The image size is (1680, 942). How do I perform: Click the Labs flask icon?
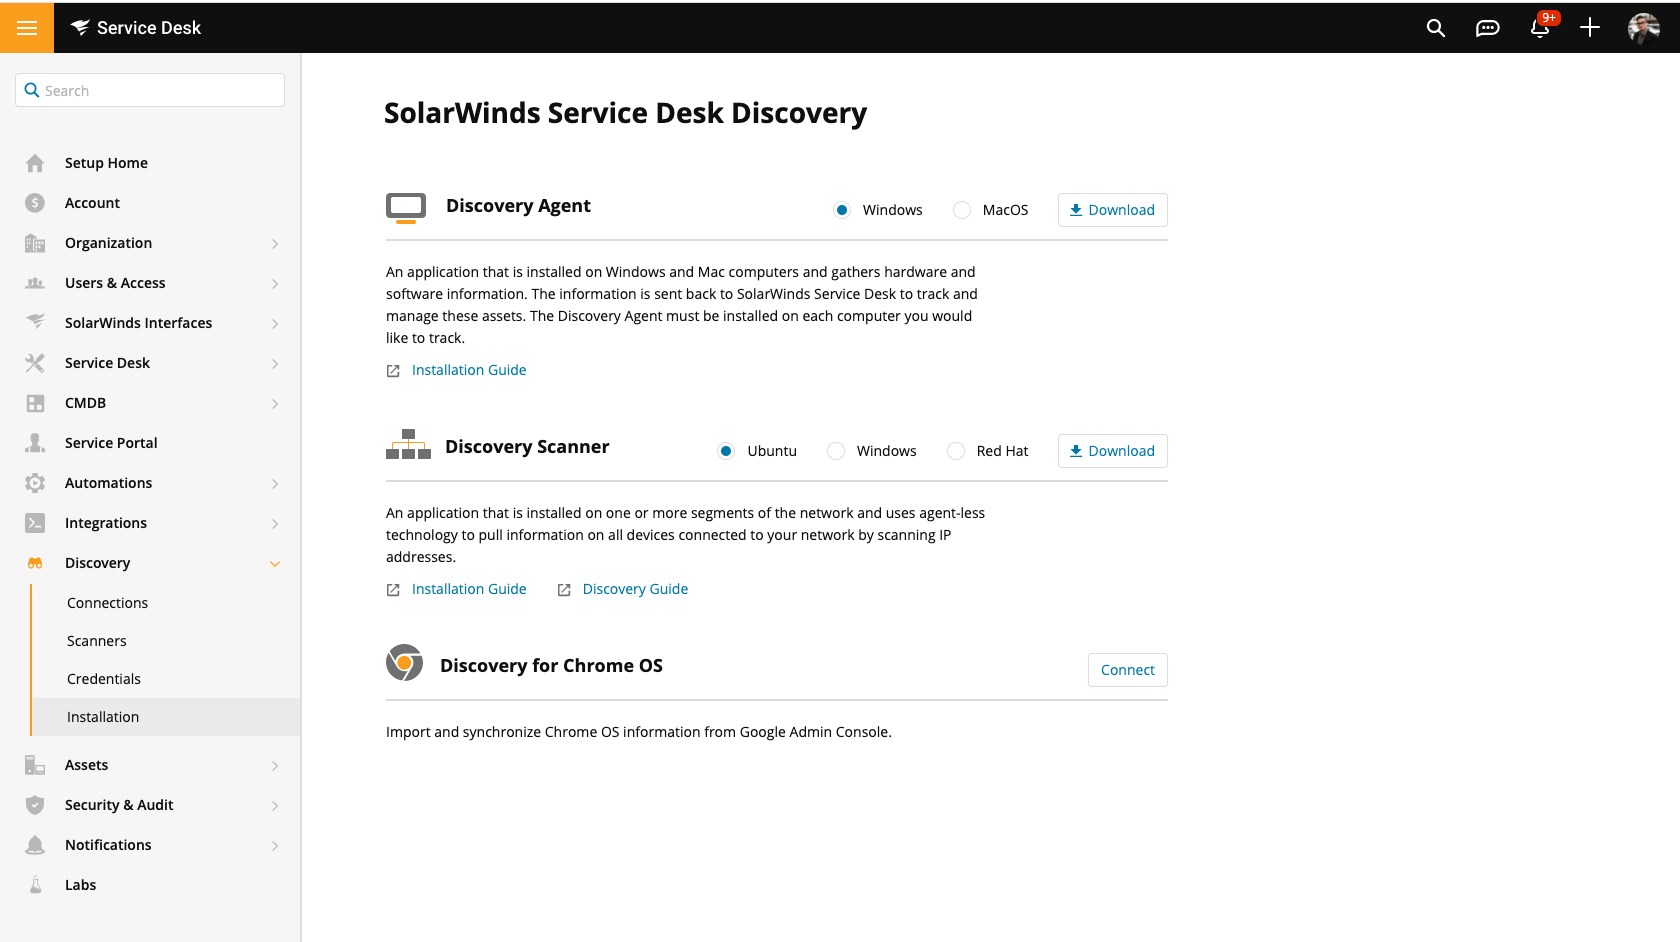point(35,885)
